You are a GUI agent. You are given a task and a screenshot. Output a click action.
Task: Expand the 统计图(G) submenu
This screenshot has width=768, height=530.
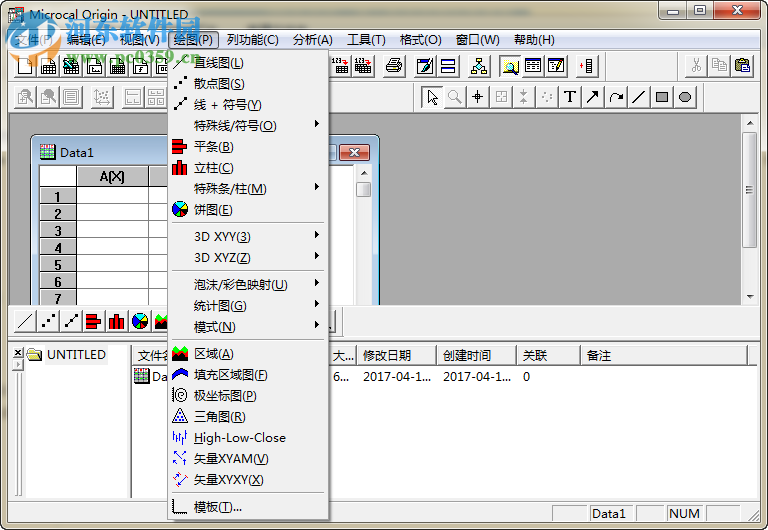(248, 306)
